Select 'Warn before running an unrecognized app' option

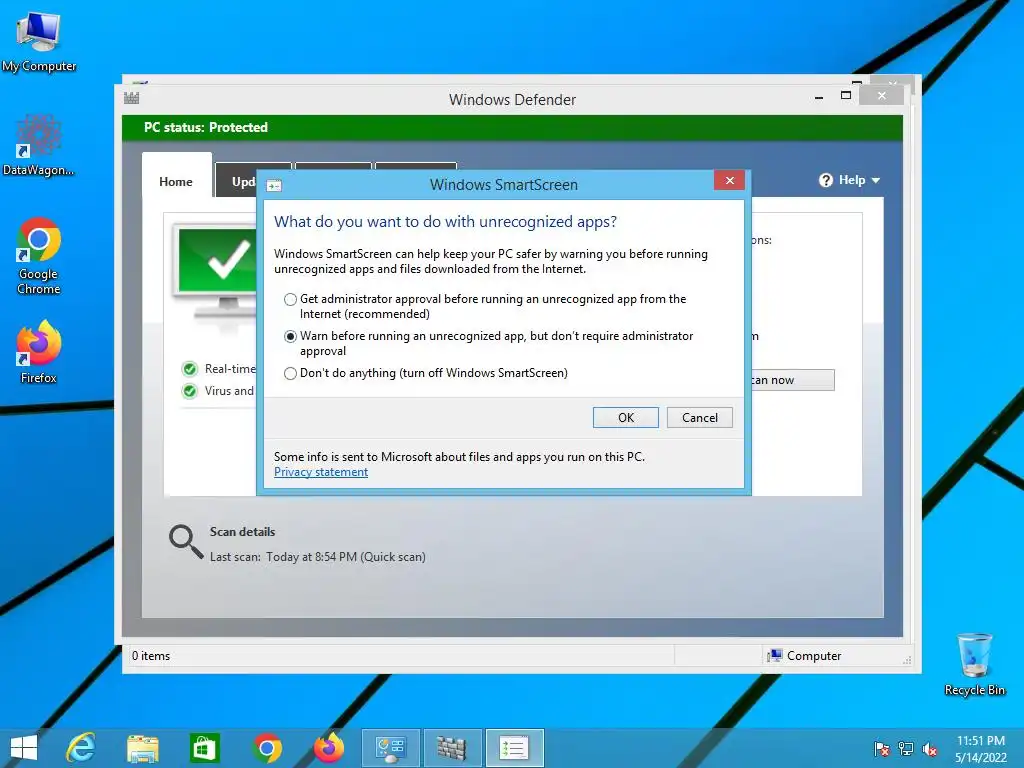(x=291, y=336)
